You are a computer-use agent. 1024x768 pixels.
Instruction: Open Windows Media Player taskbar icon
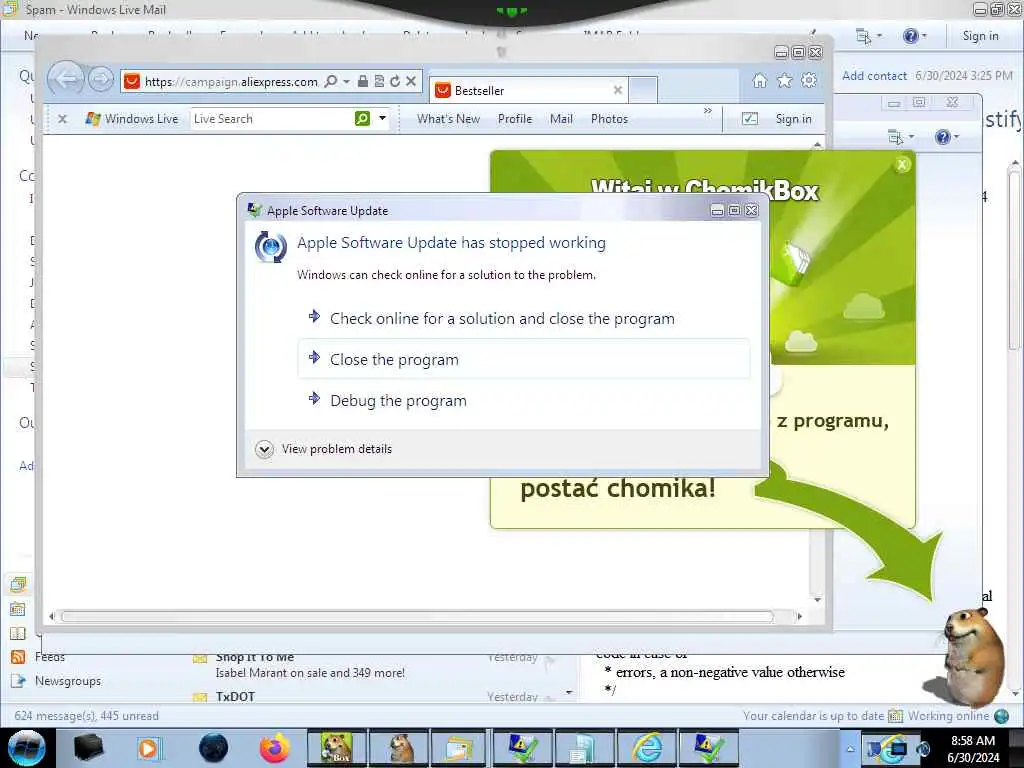148,748
